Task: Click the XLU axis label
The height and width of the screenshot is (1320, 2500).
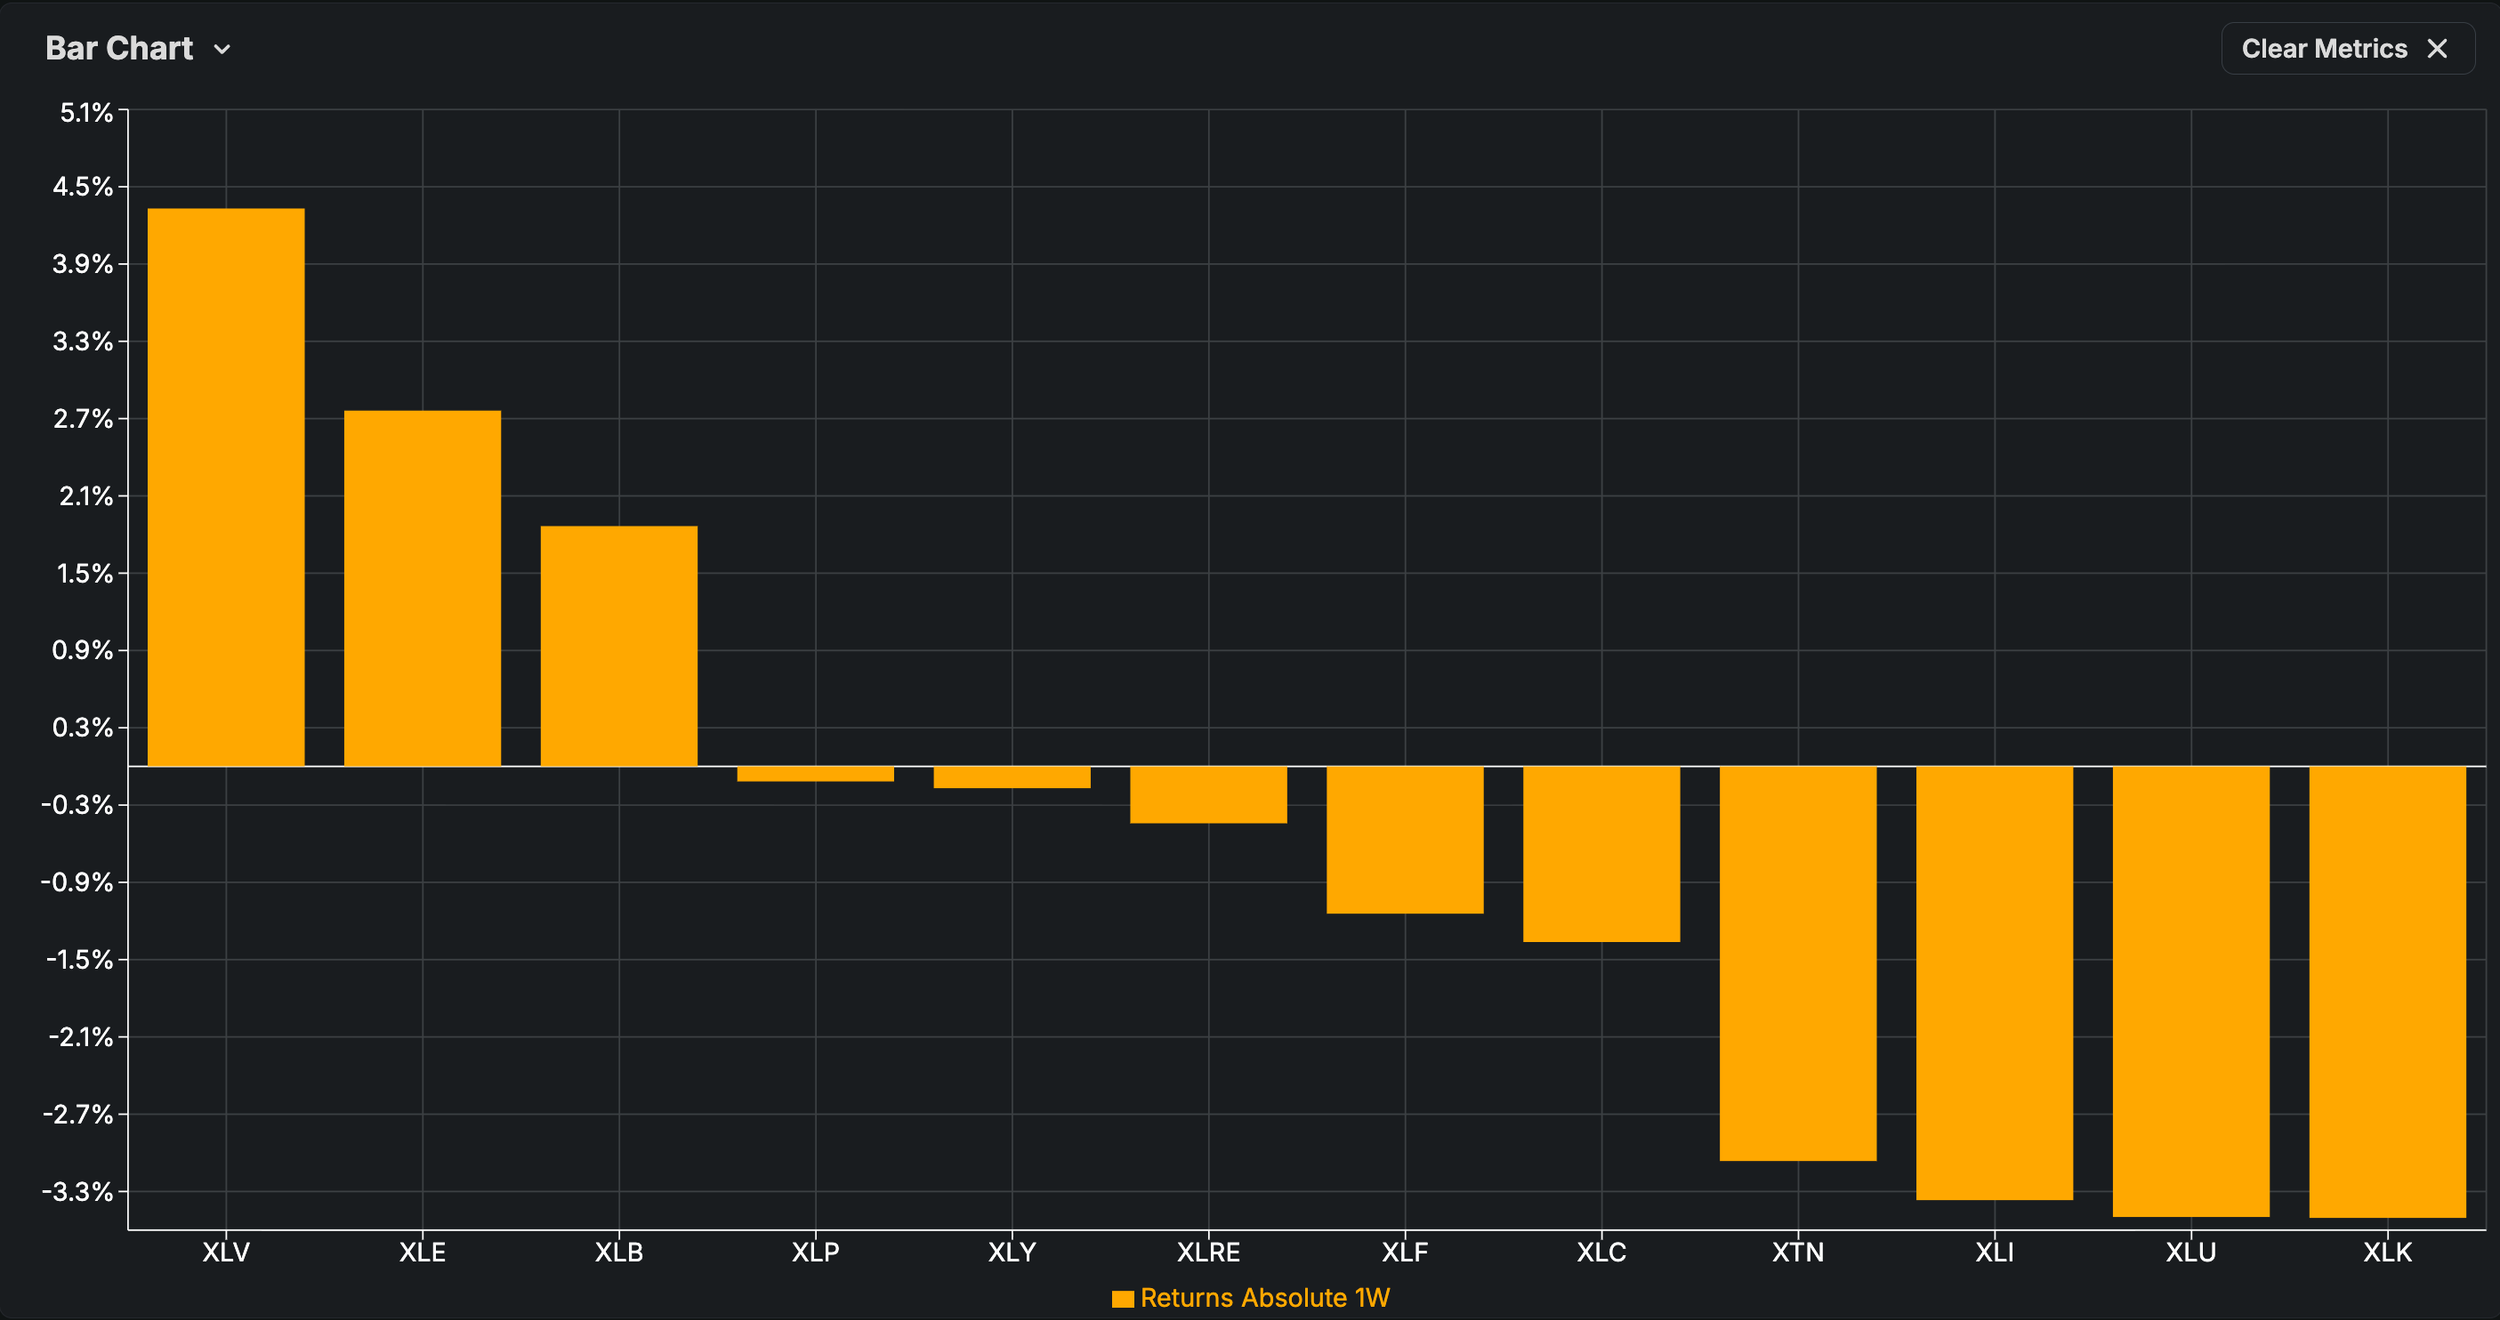Action: (2191, 1252)
